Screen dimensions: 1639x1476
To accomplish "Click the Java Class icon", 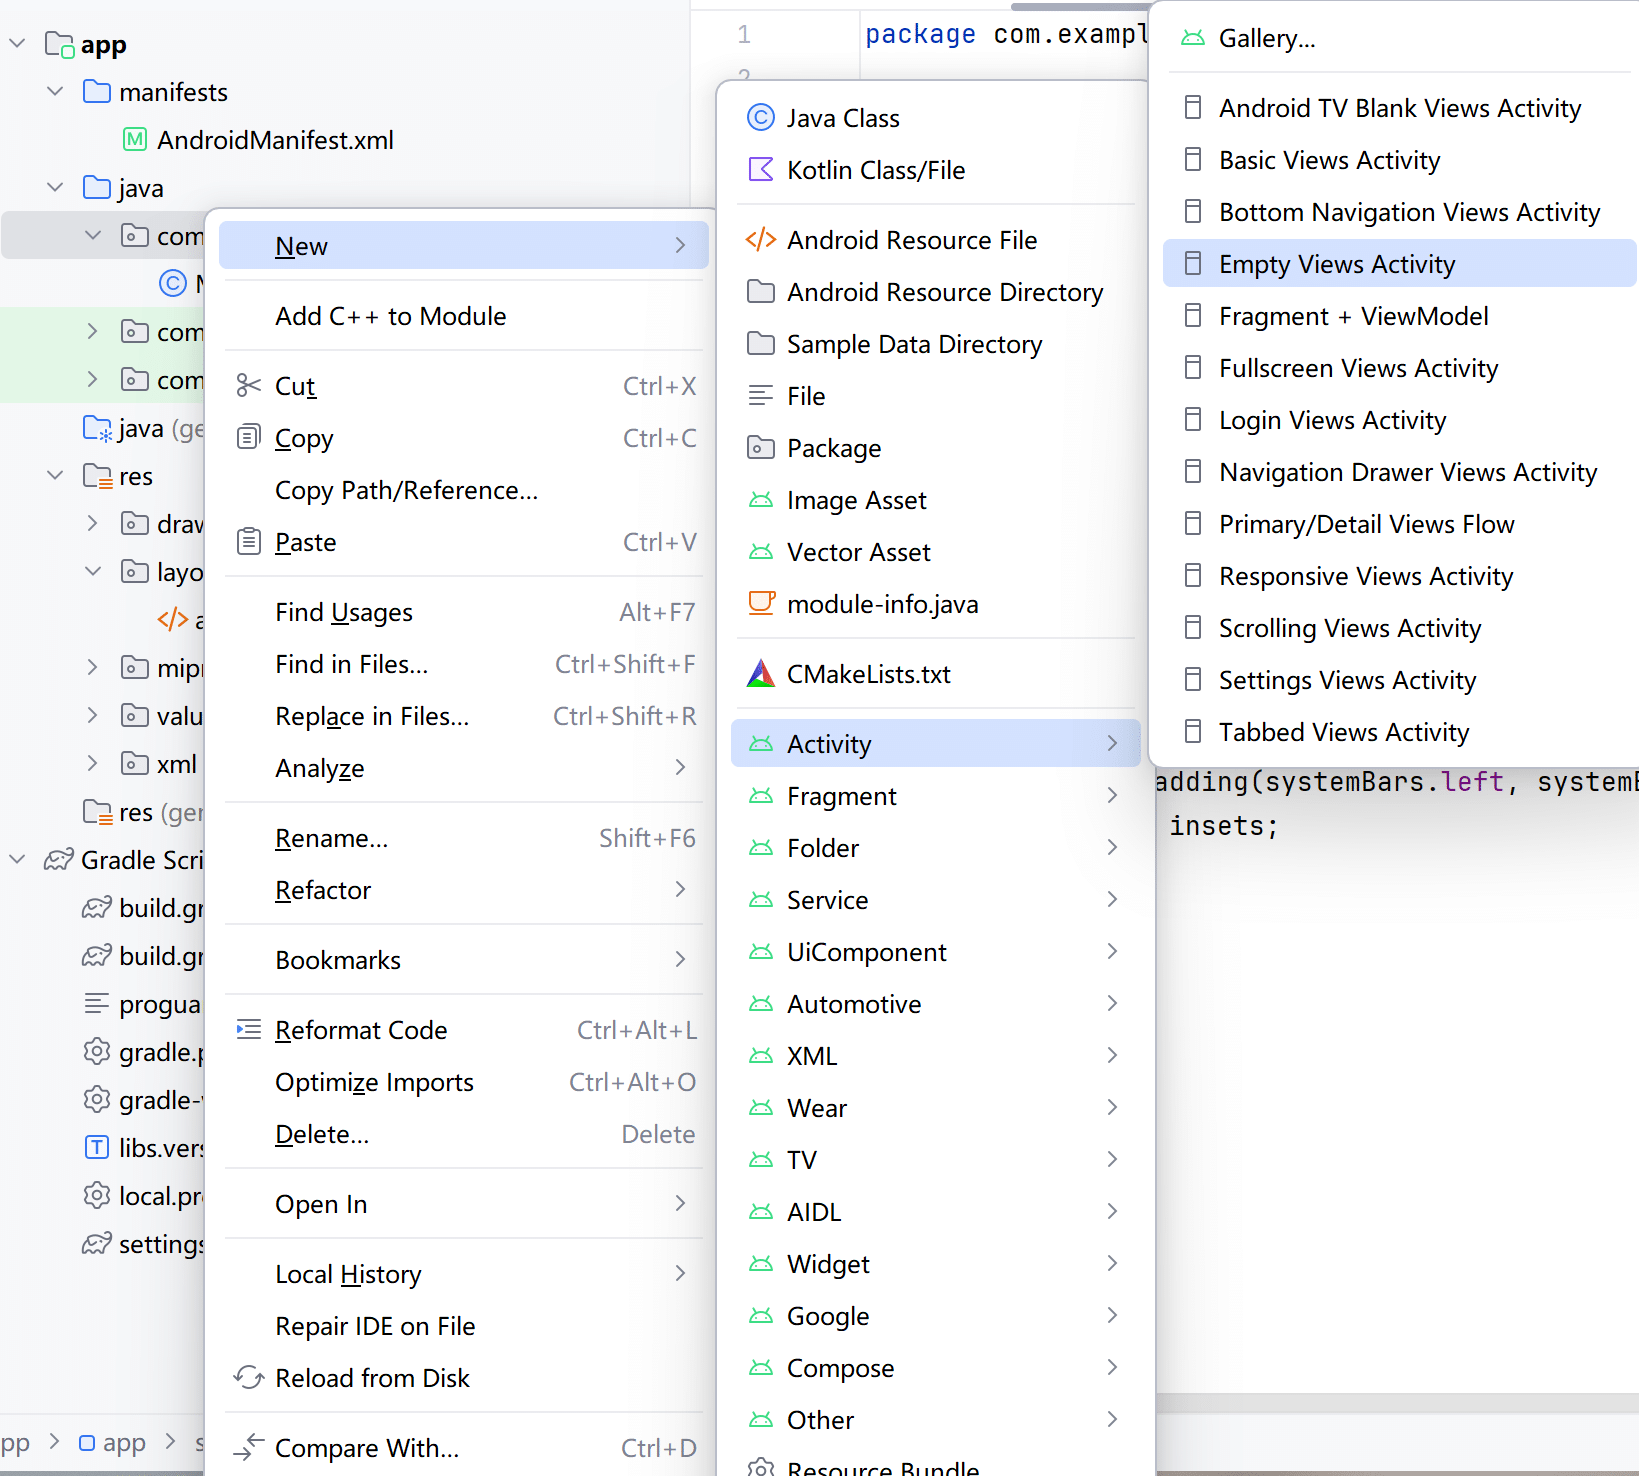I will tap(760, 118).
